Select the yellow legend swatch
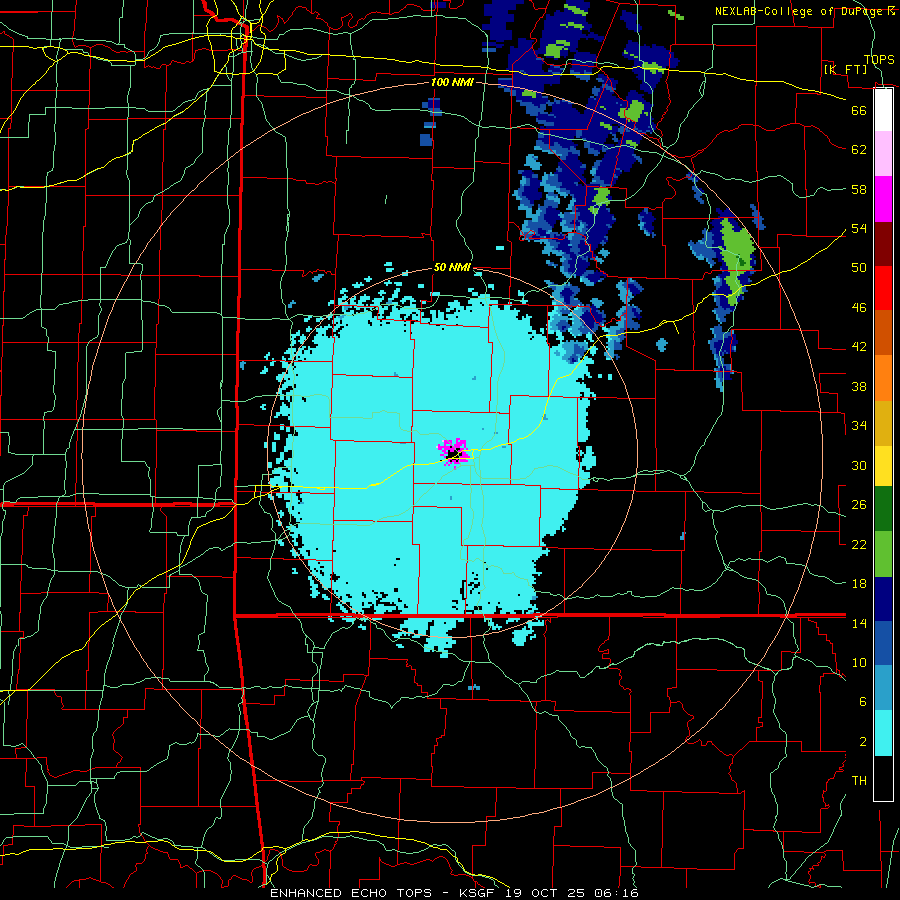Image resolution: width=900 pixels, height=900 pixels. pyautogui.click(x=883, y=465)
